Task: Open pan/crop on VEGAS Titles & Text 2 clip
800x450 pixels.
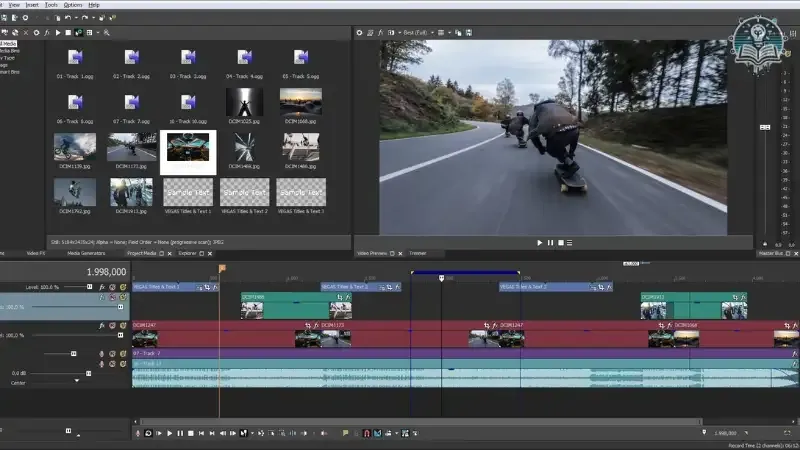Action: pyautogui.click(x=389, y=287)
